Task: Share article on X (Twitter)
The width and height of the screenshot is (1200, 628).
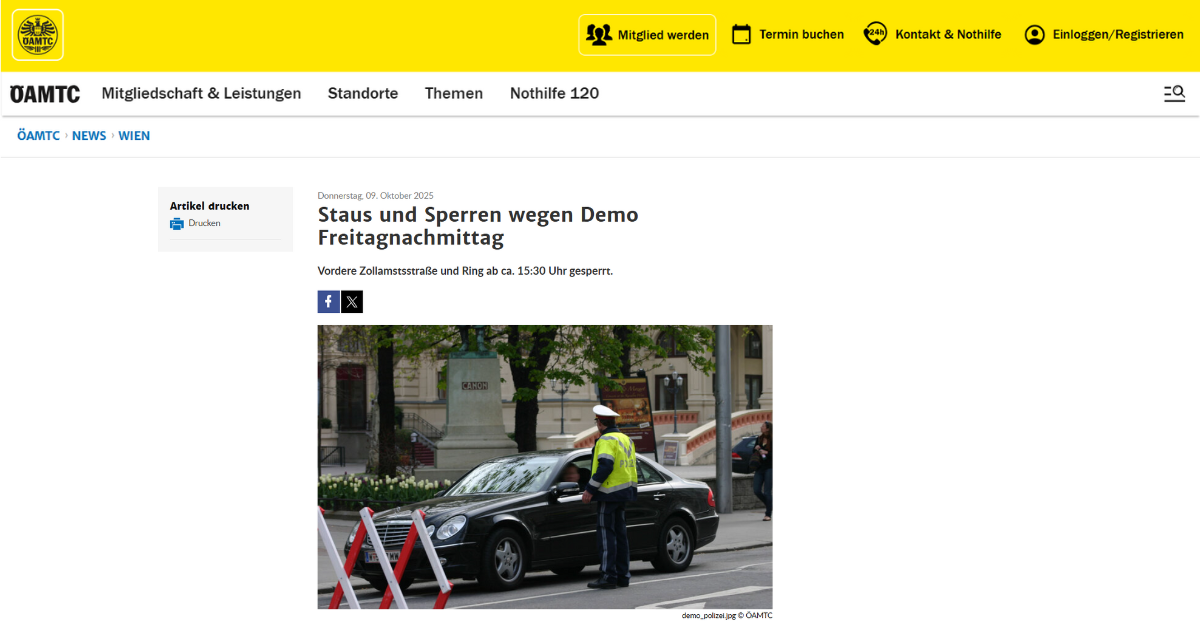Action: 352,302
